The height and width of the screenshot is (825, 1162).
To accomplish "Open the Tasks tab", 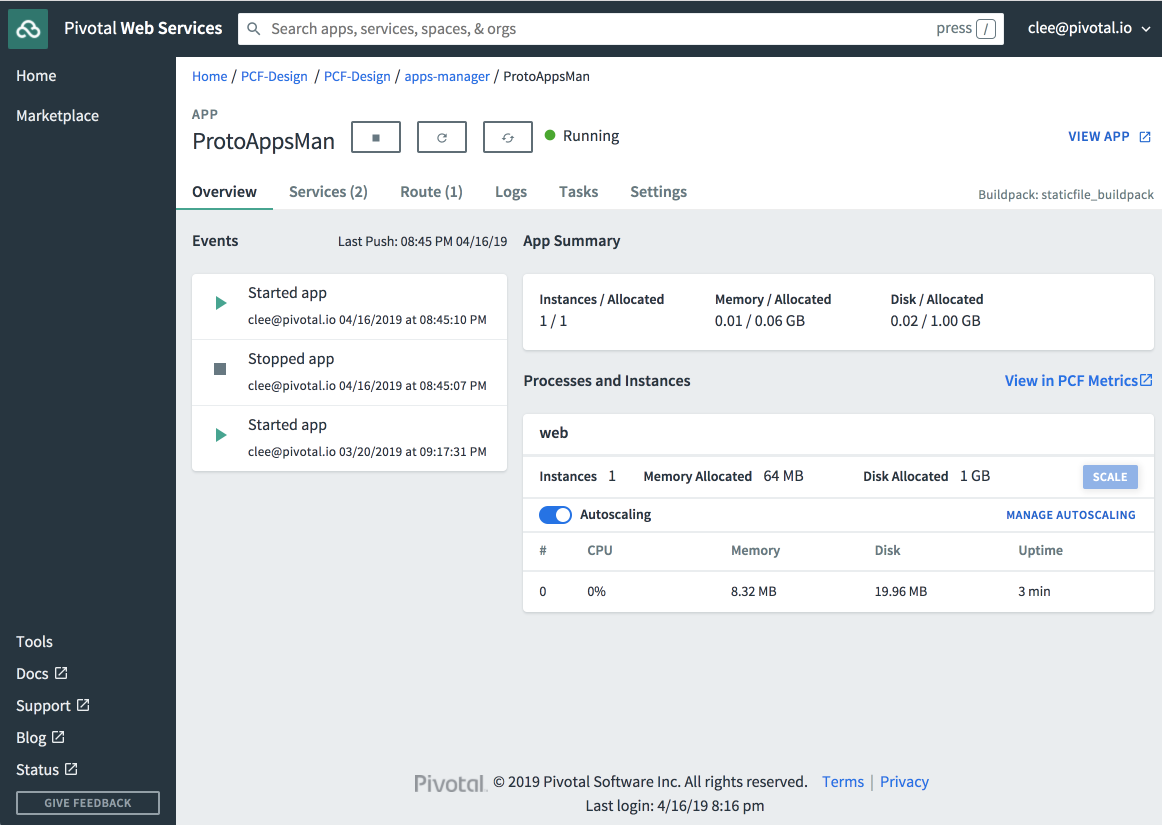I will pos(578,192).
